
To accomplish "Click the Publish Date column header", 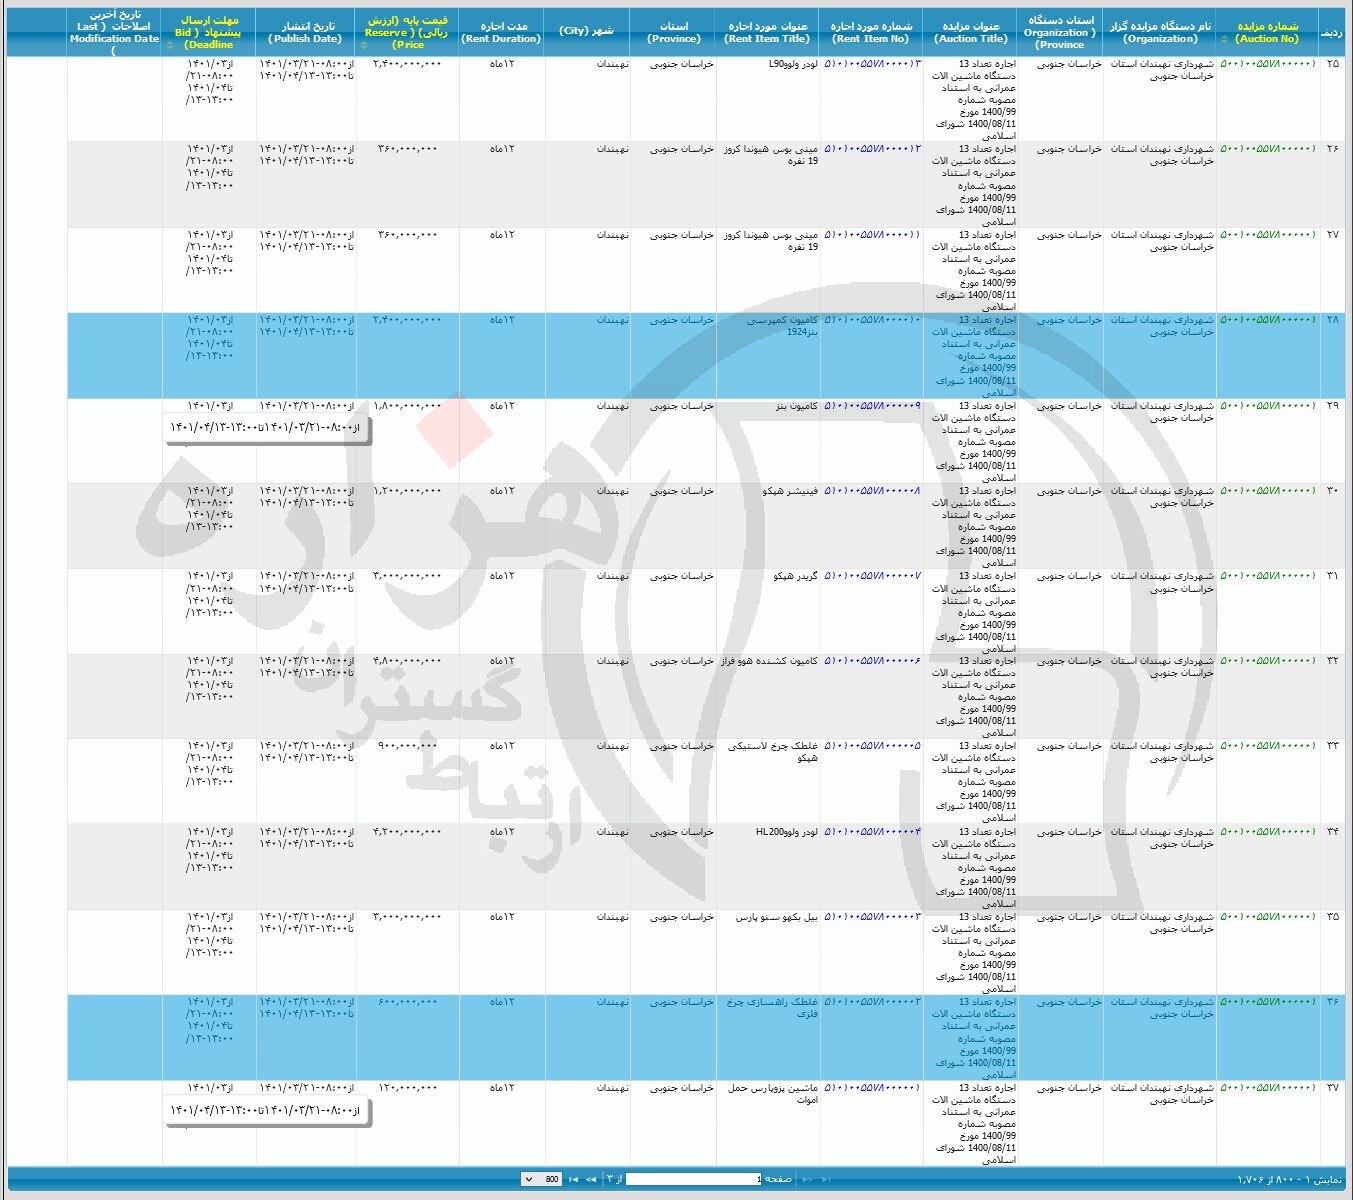I will [306, 32].
